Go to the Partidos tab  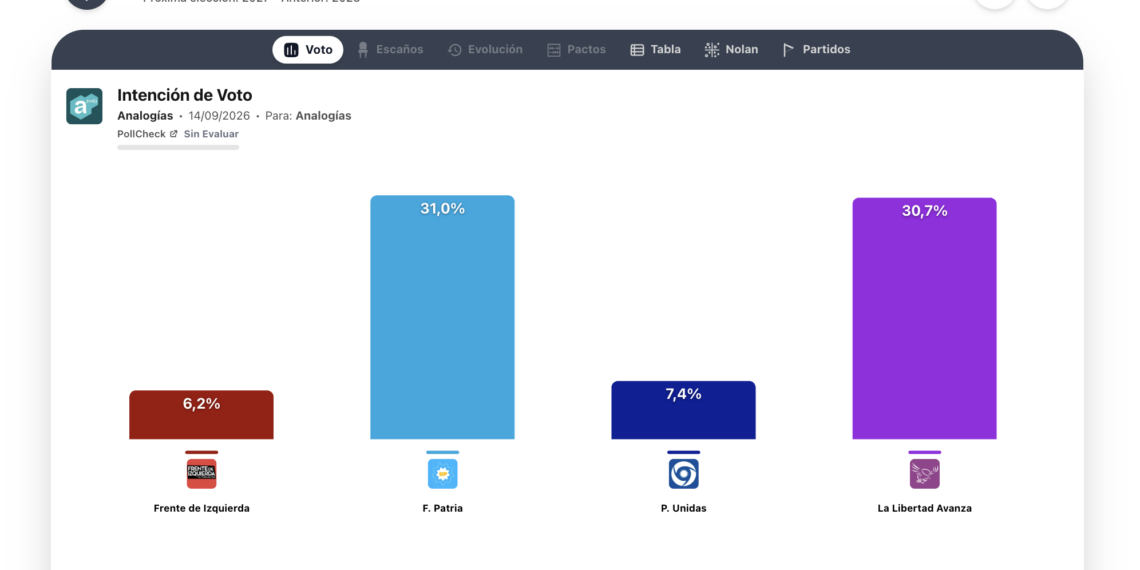816,49
